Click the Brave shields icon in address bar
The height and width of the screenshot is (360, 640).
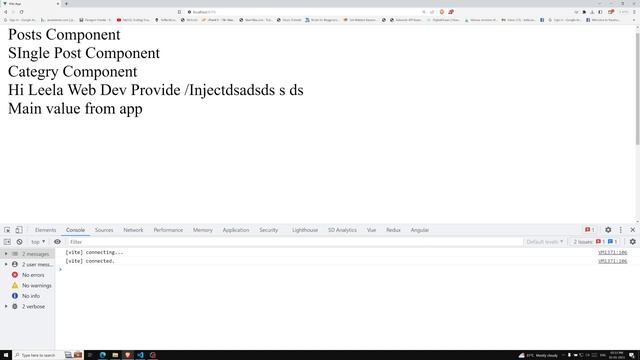pos(442,12)
